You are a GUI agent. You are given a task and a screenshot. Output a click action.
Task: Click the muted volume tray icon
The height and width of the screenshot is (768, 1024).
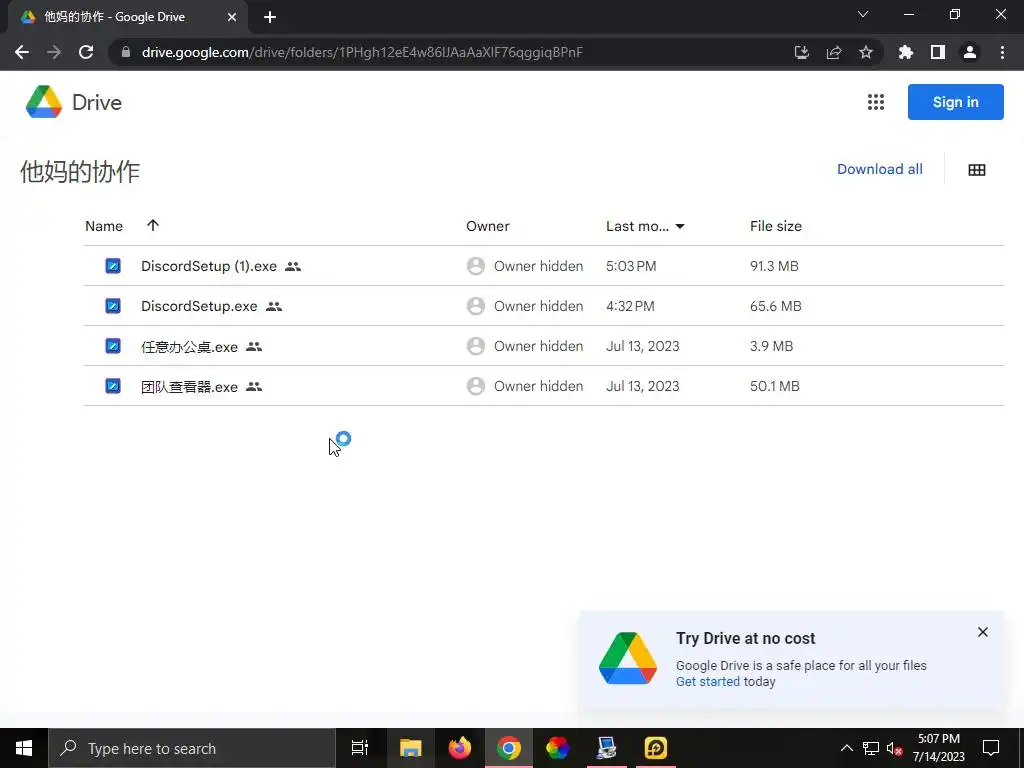[x=894, y=748]
